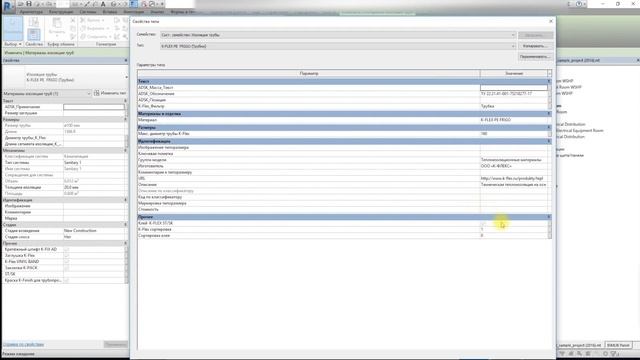Click the Open folder icon in quick access toolbar
This screenshot has height=360, width=640.
20,4
